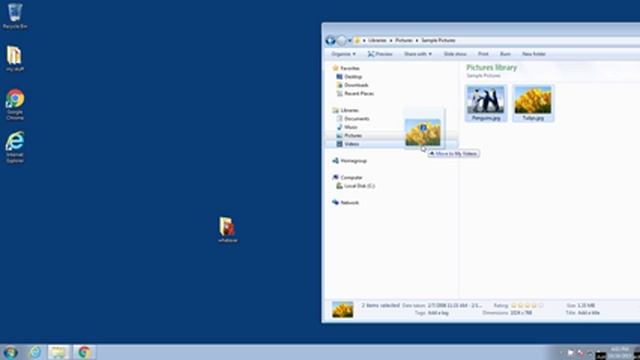Click the Pictures library heading
Viewport: 640px width, 360px height.
(x=491, y=68)
